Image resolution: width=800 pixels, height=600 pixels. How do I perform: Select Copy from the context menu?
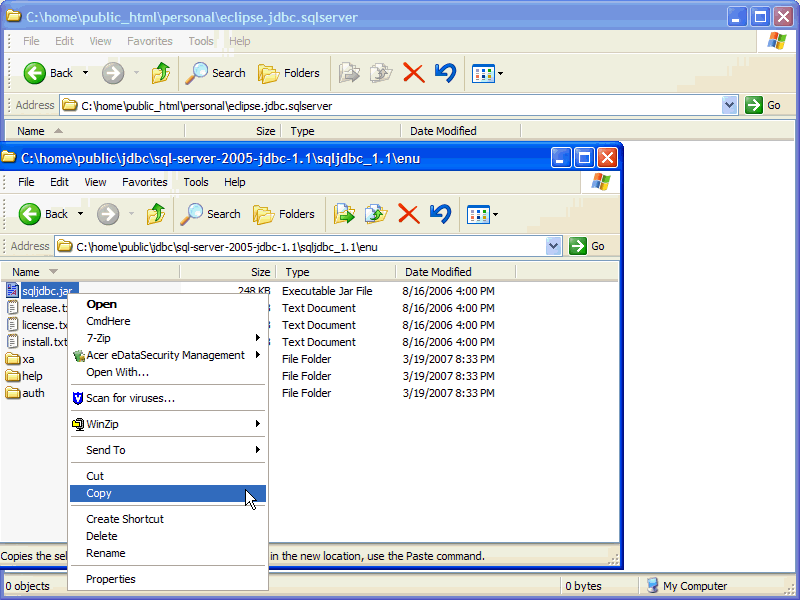pyautogui.click(x=99, y=493)
